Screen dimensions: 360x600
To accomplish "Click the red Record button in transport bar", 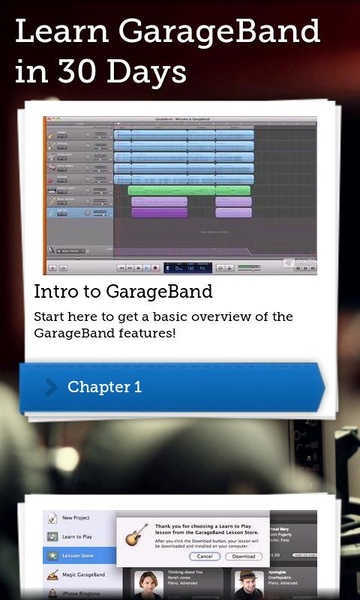I will (x=155, y=268).
